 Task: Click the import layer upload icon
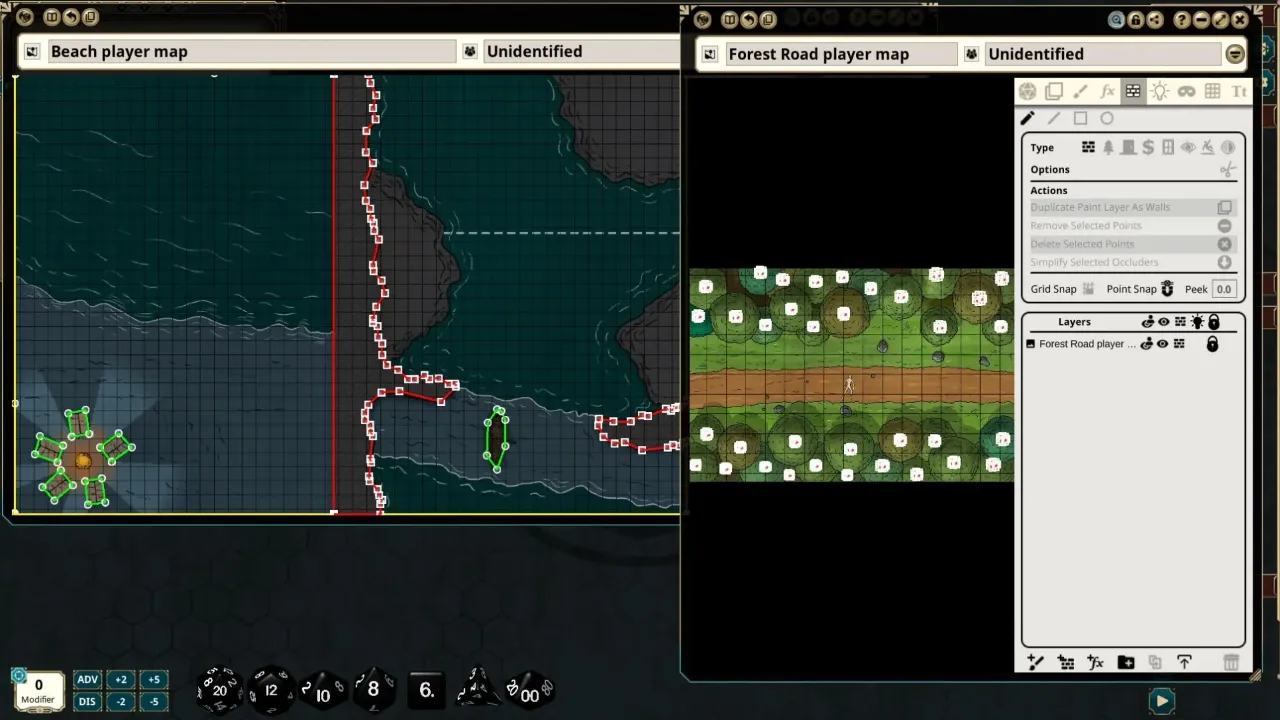(1184, 662)
